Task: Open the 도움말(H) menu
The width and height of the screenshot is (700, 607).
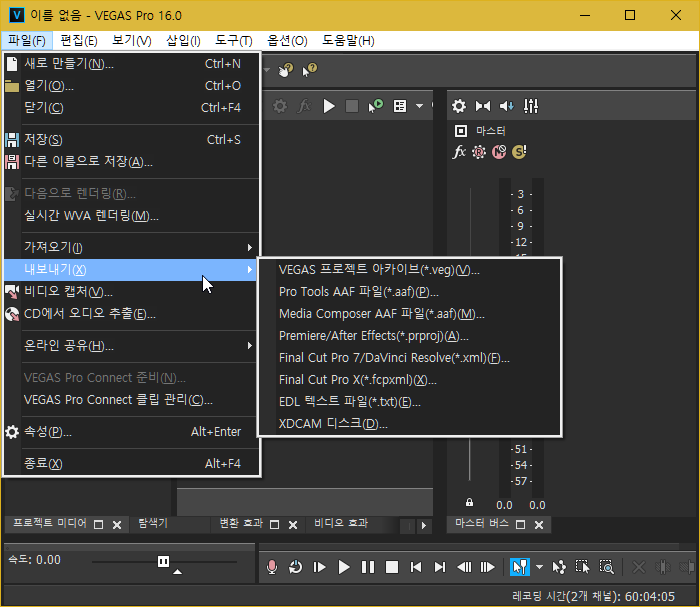Action: coord(348,41)
